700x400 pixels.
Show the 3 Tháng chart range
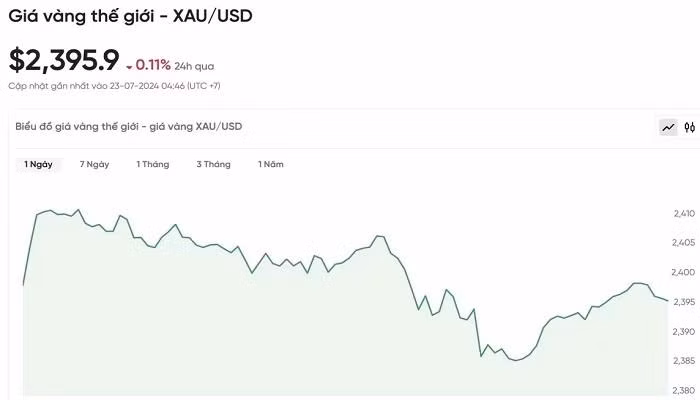(213, 164)
